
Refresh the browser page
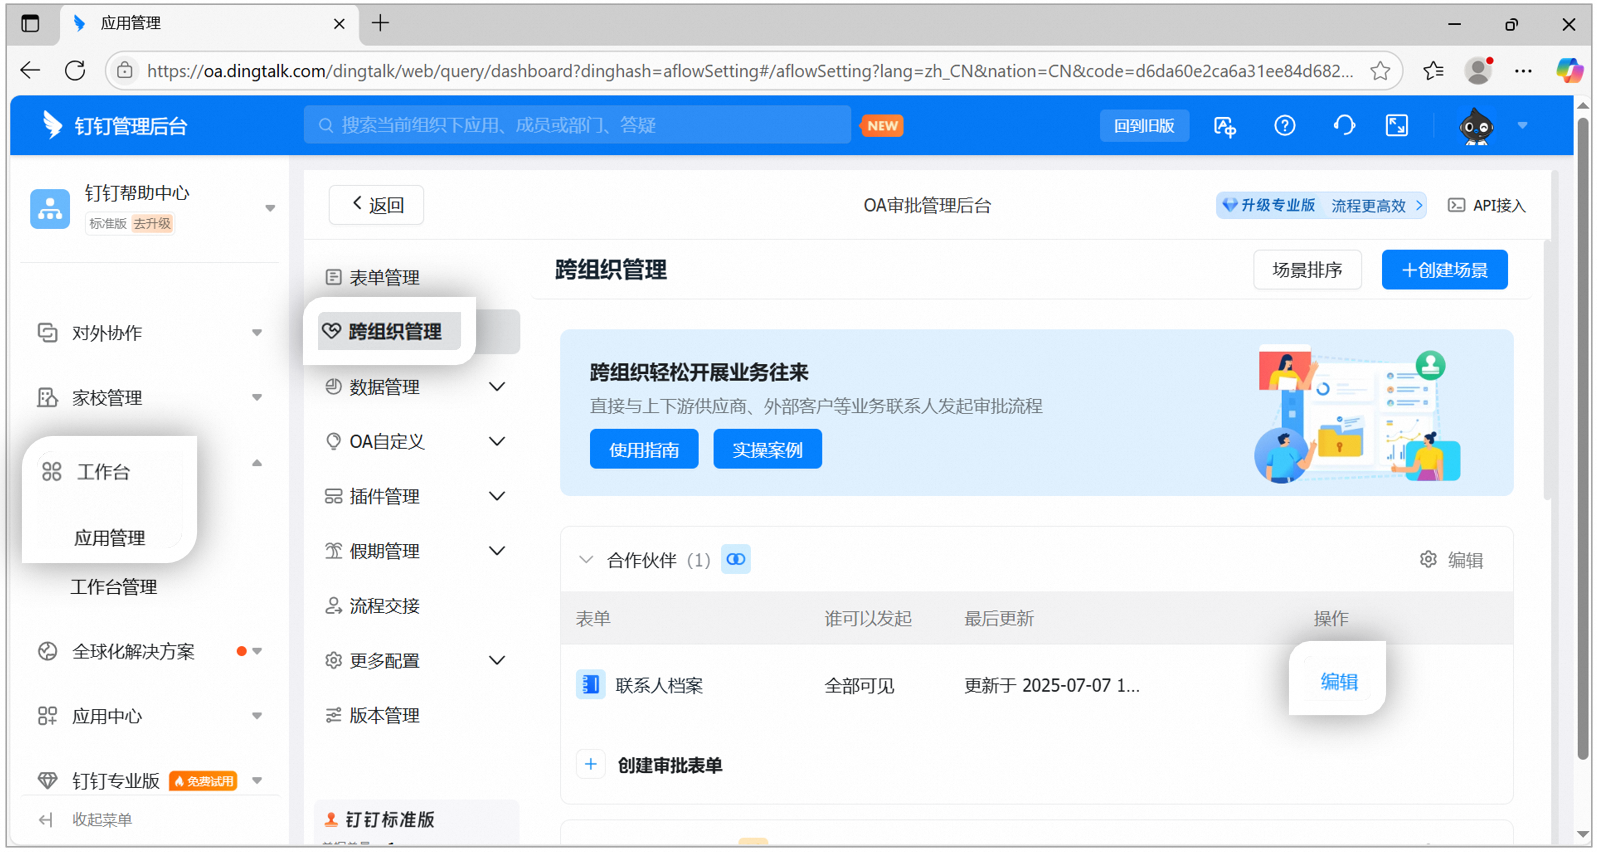[x=75, y=70]
